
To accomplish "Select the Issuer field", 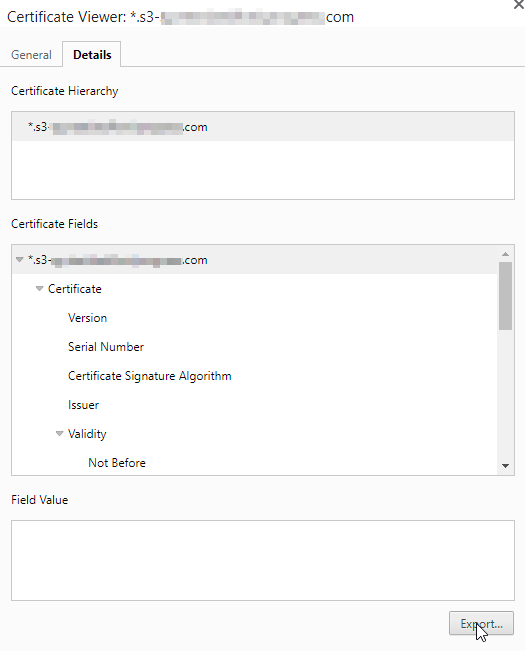I will [x=83, y=405].
